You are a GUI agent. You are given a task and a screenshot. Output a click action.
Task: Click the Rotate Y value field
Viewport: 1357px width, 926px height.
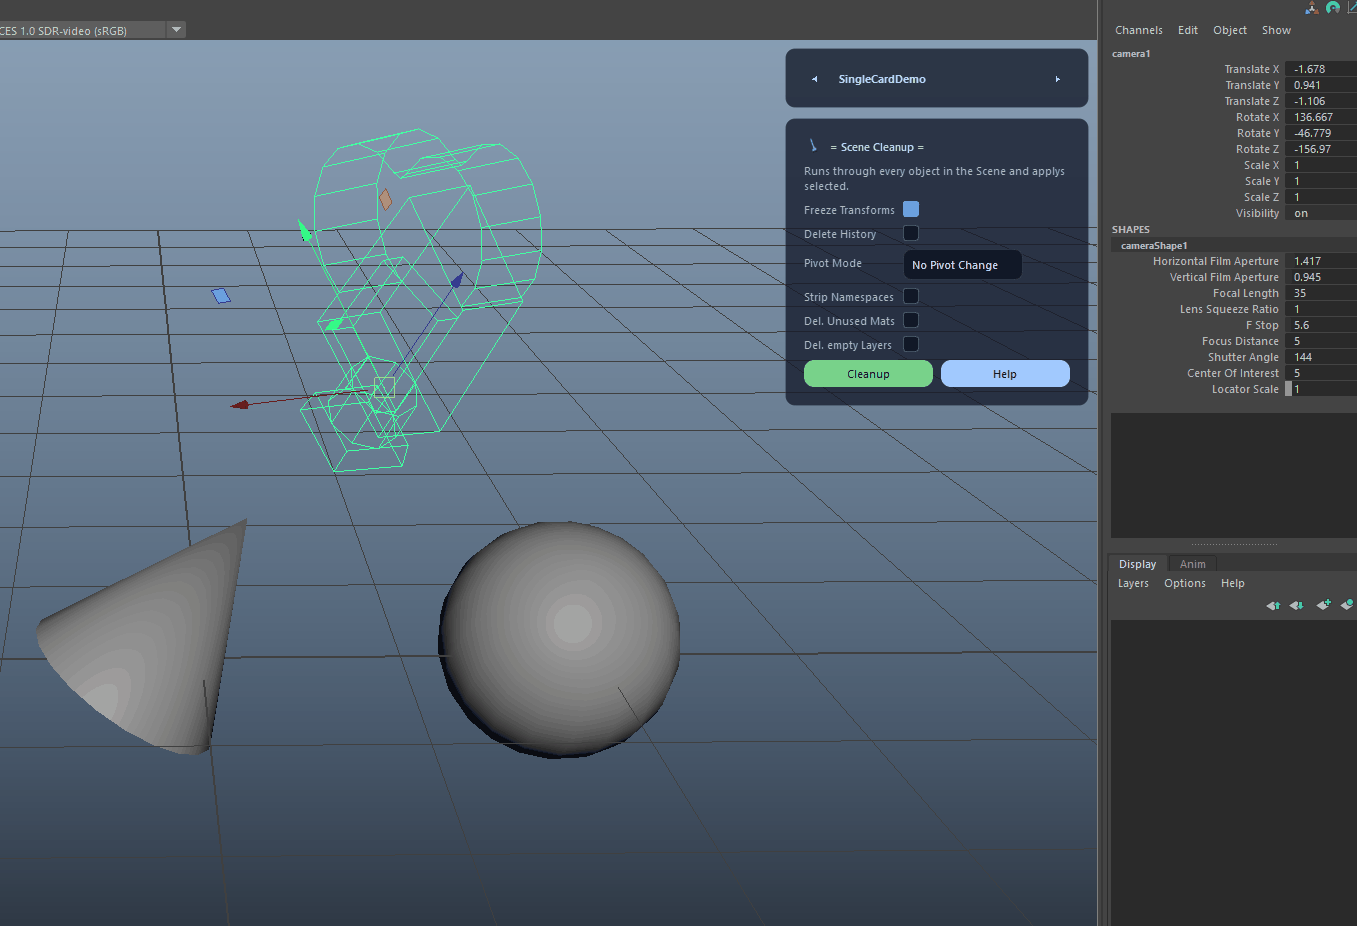pyautogui.click(x=1321, y=133)
